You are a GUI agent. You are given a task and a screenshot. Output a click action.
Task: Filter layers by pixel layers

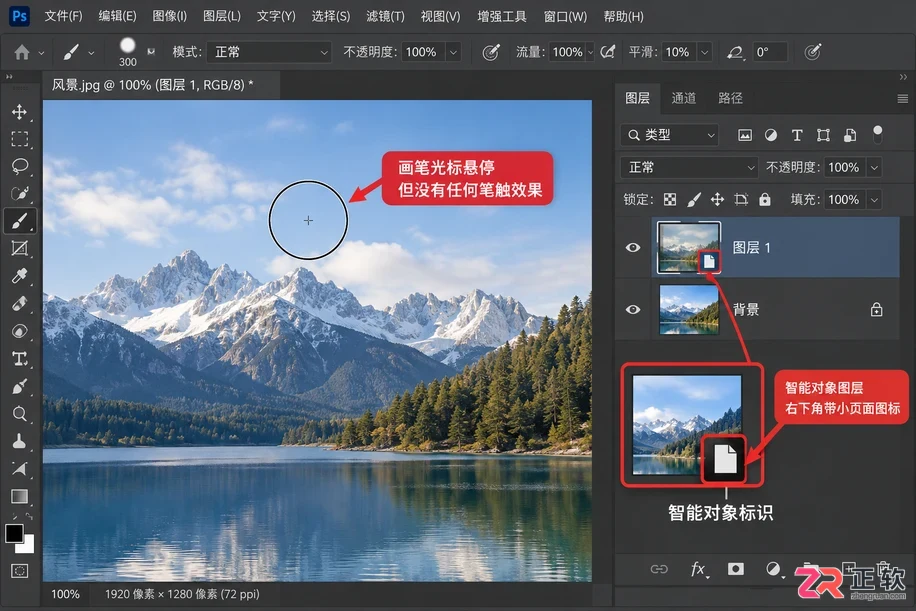[744, 136]
